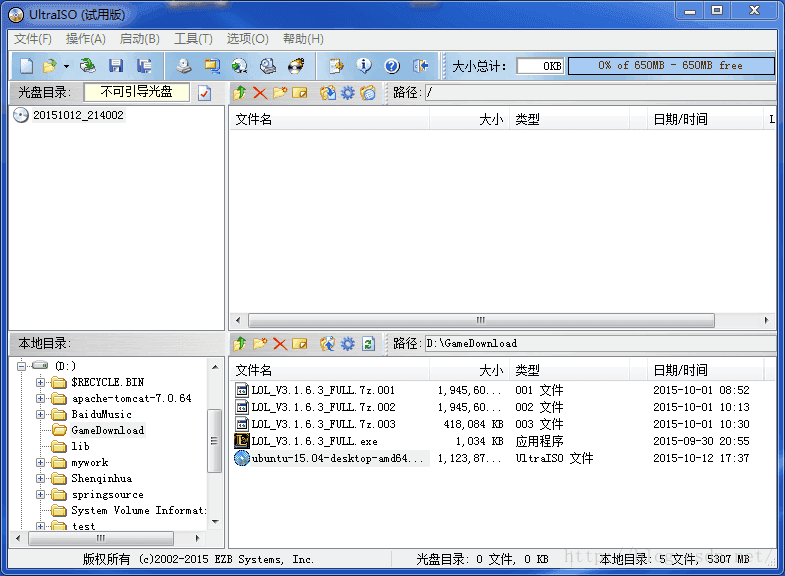Screen dimensions: 785x576
Task: Open the dropdown arrow beside Open icon
Action: 66,66
